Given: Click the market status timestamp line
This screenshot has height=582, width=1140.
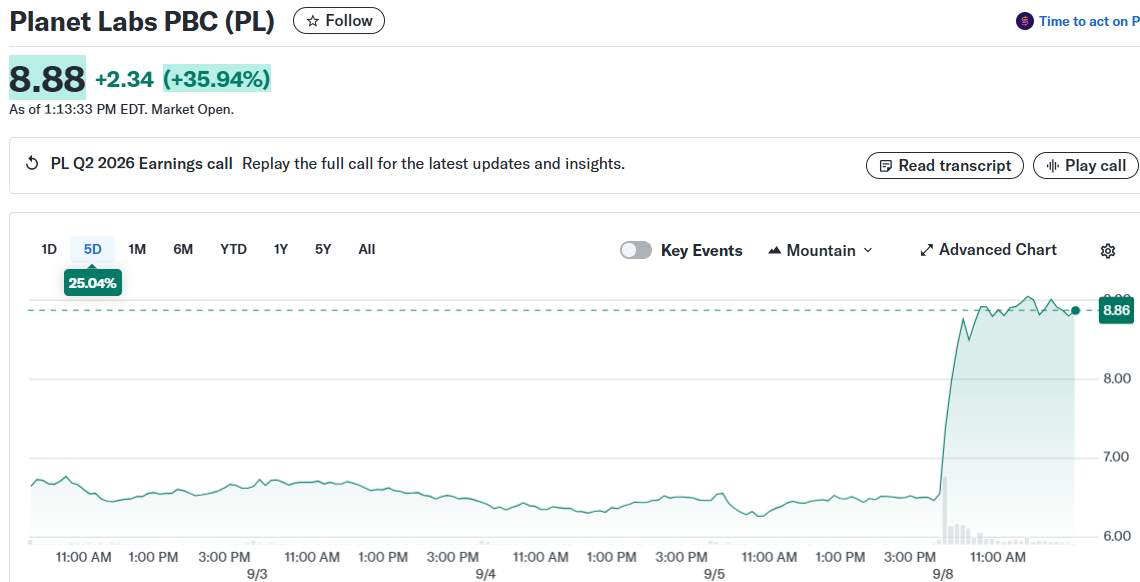Looking at the screenshot, I should 121,110.
